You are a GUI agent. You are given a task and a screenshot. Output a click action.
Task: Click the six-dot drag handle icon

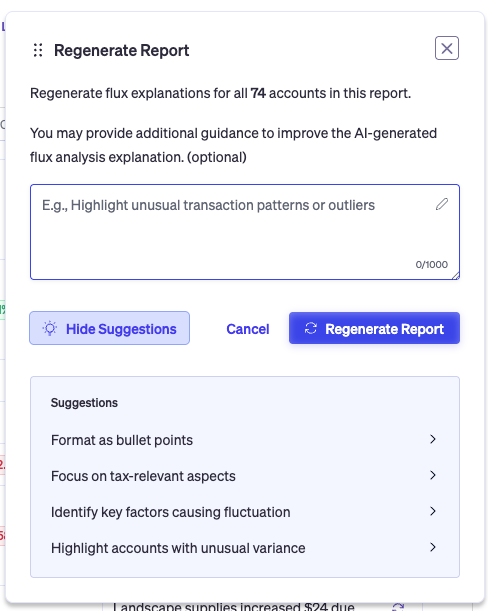coord(38,50)
